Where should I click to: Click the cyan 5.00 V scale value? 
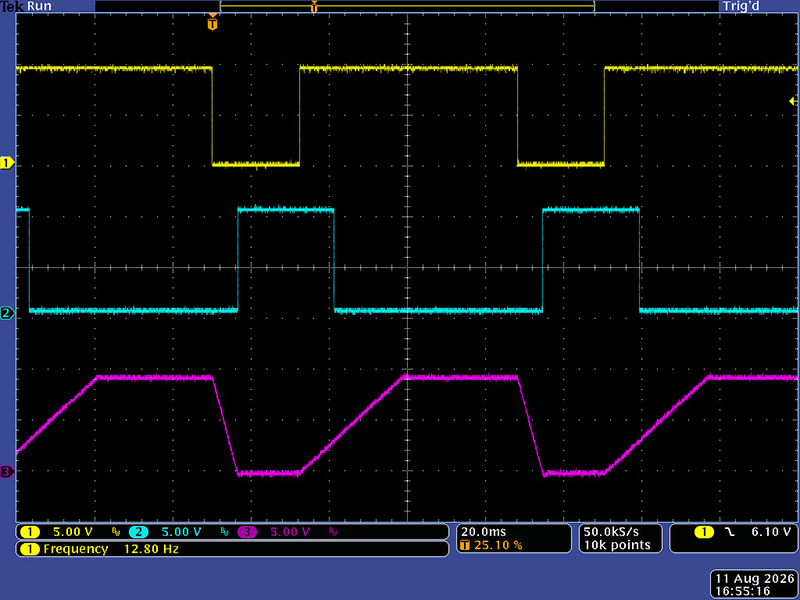tap(182, 532)
